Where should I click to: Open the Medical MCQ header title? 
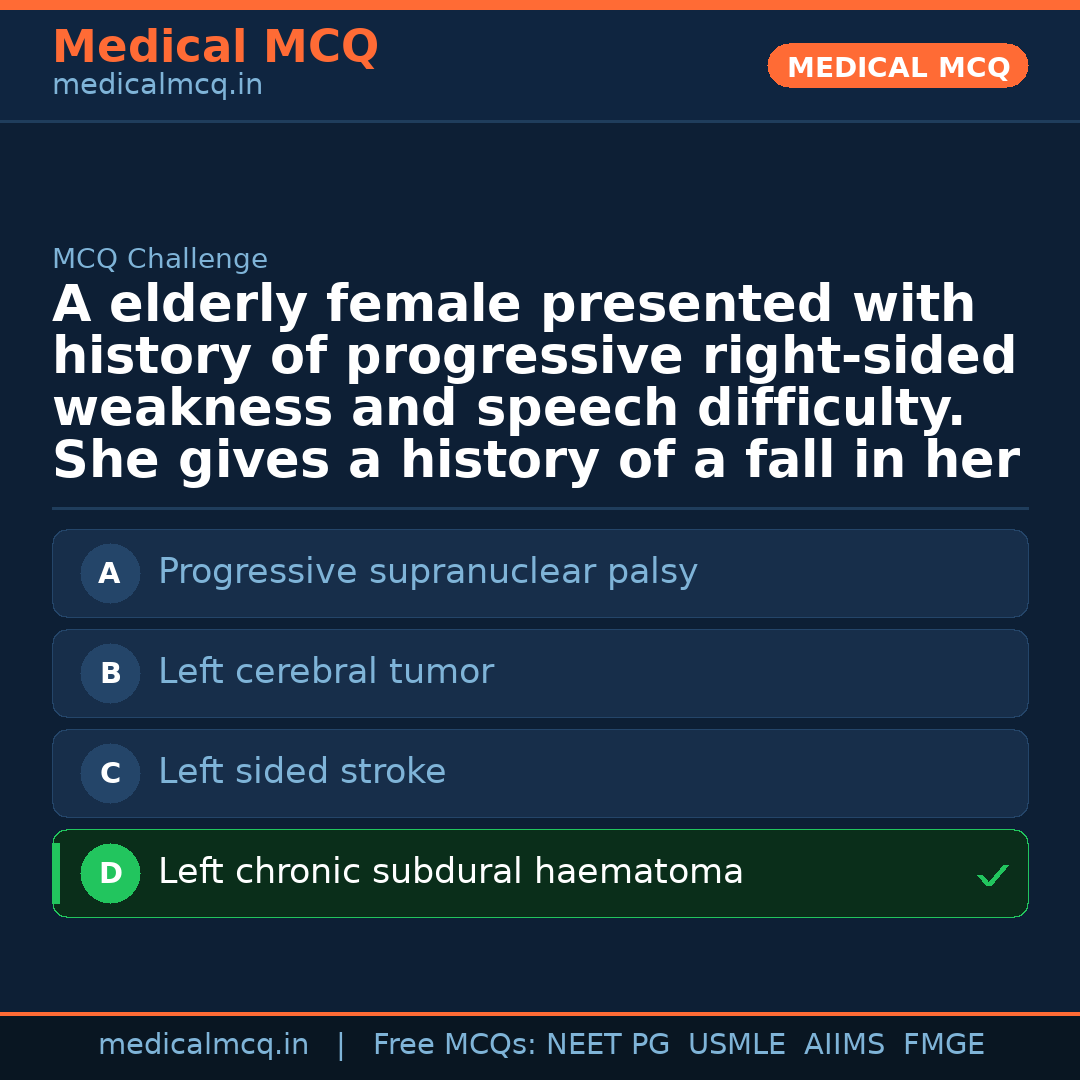(x=215, y=47)
